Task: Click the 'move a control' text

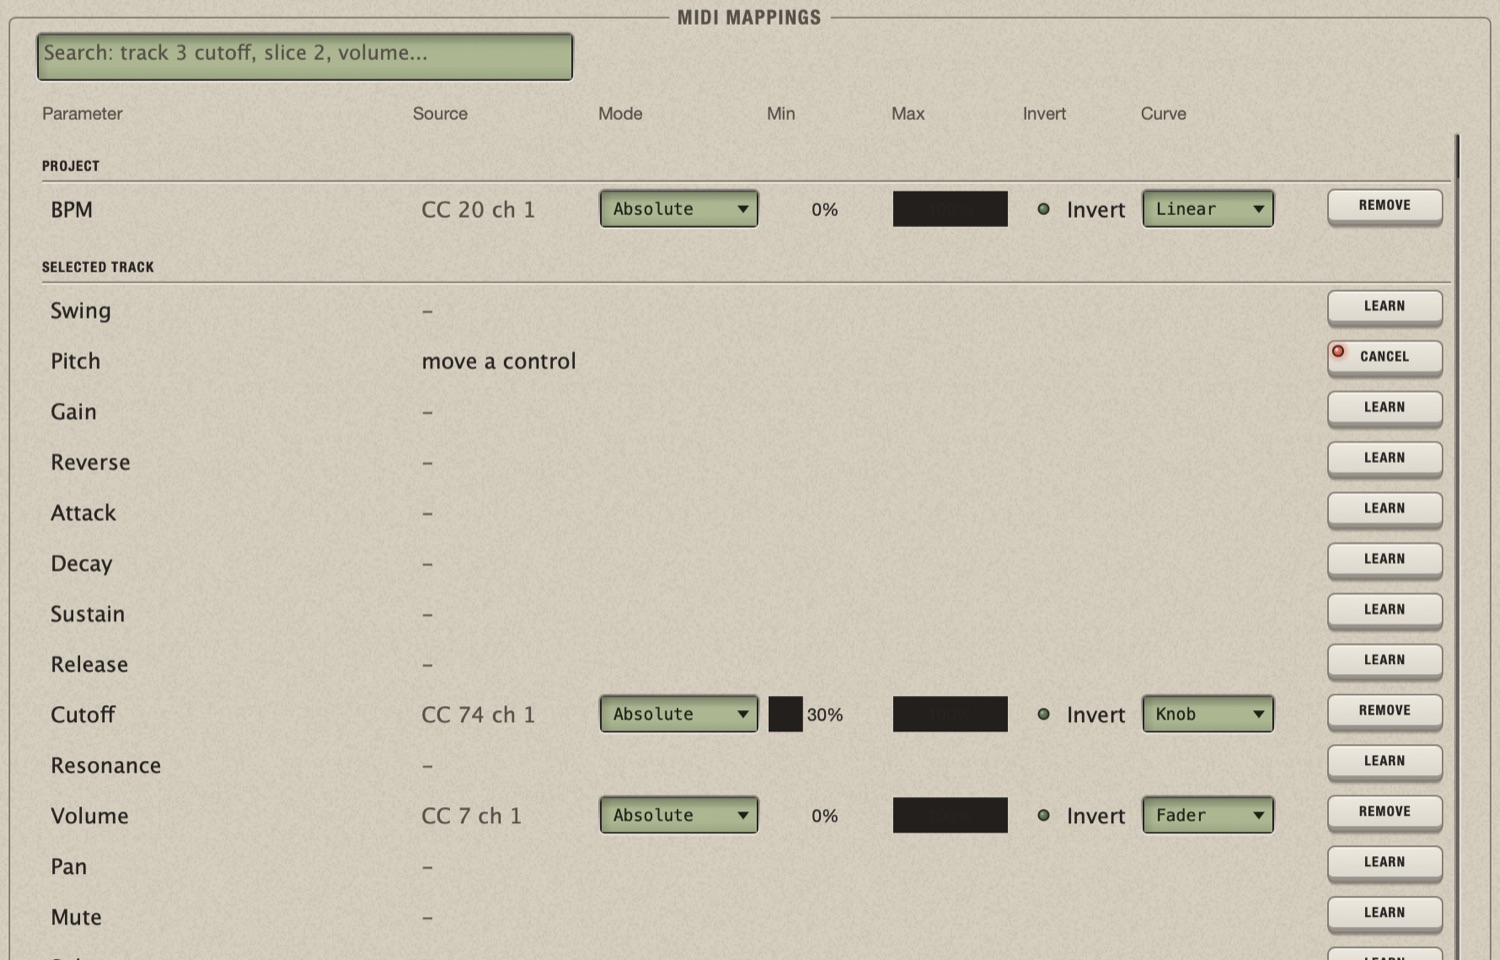Action: point(499,361)
